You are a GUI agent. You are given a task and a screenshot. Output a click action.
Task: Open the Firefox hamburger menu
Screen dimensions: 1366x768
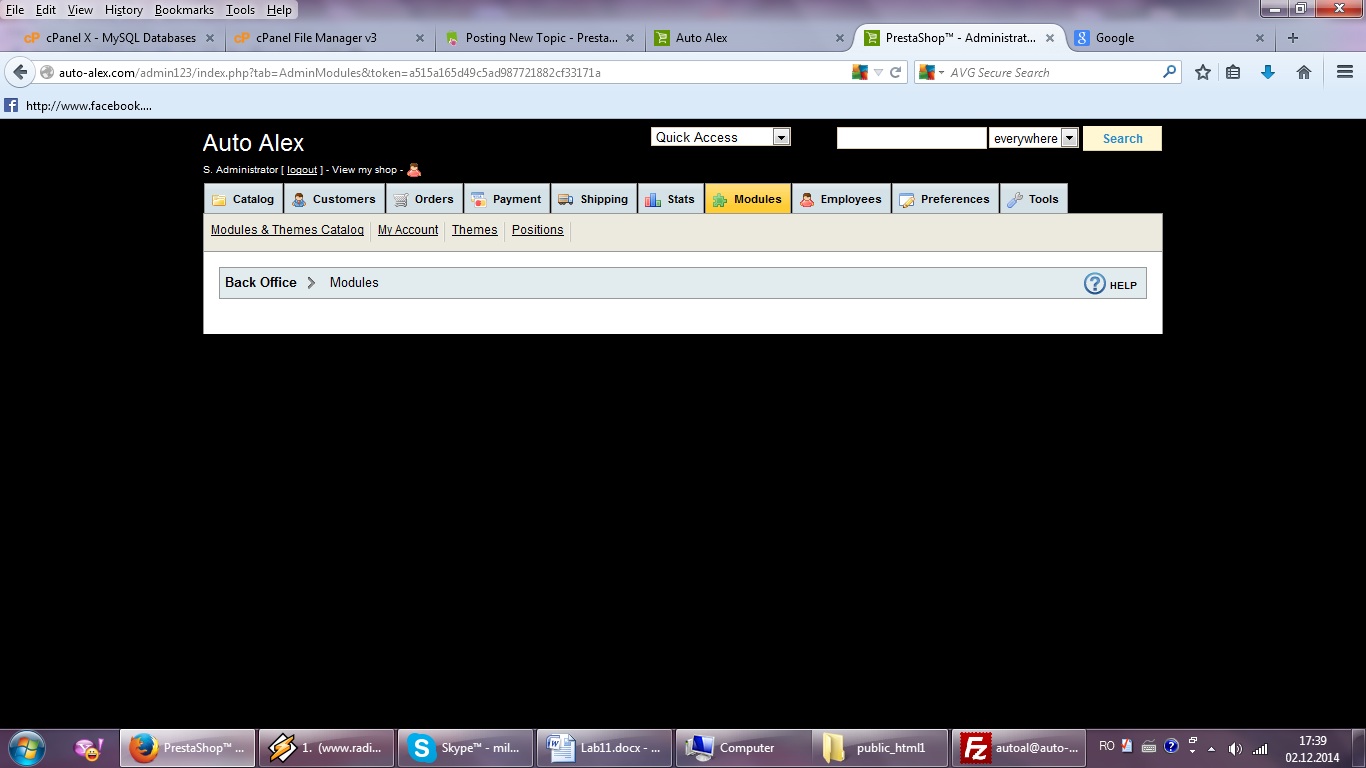(x=1345, y=72)
